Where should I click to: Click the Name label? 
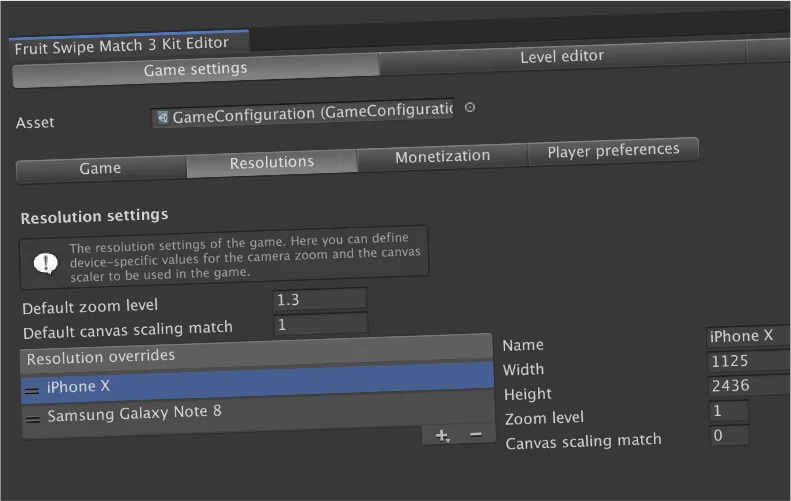523,345
